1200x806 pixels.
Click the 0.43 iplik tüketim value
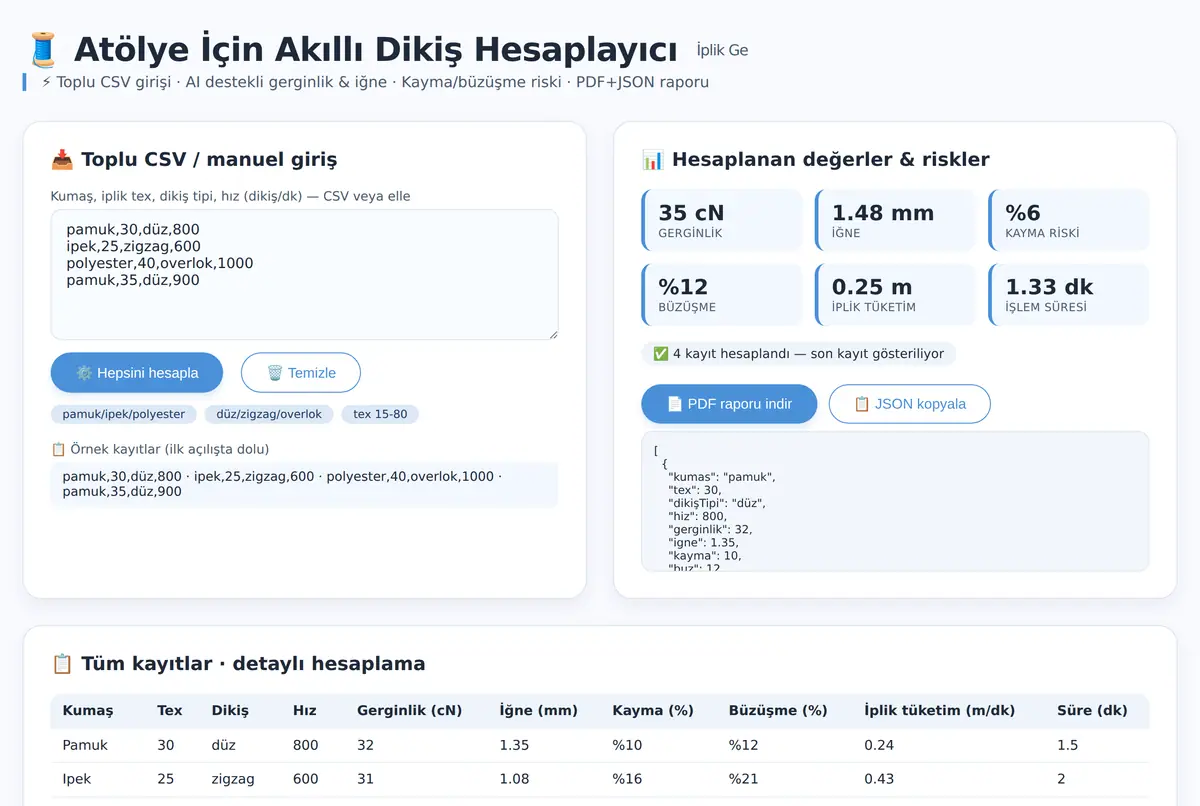[879, 779]
